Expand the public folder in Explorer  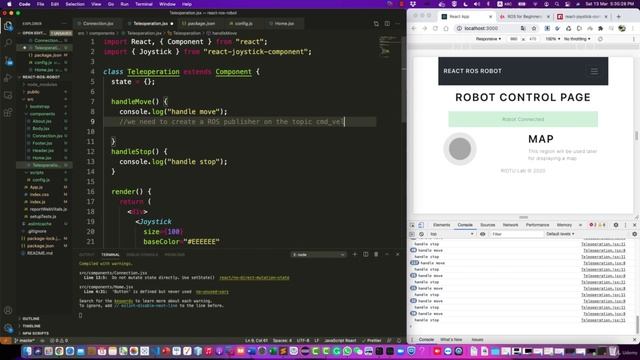coord(33,92)
